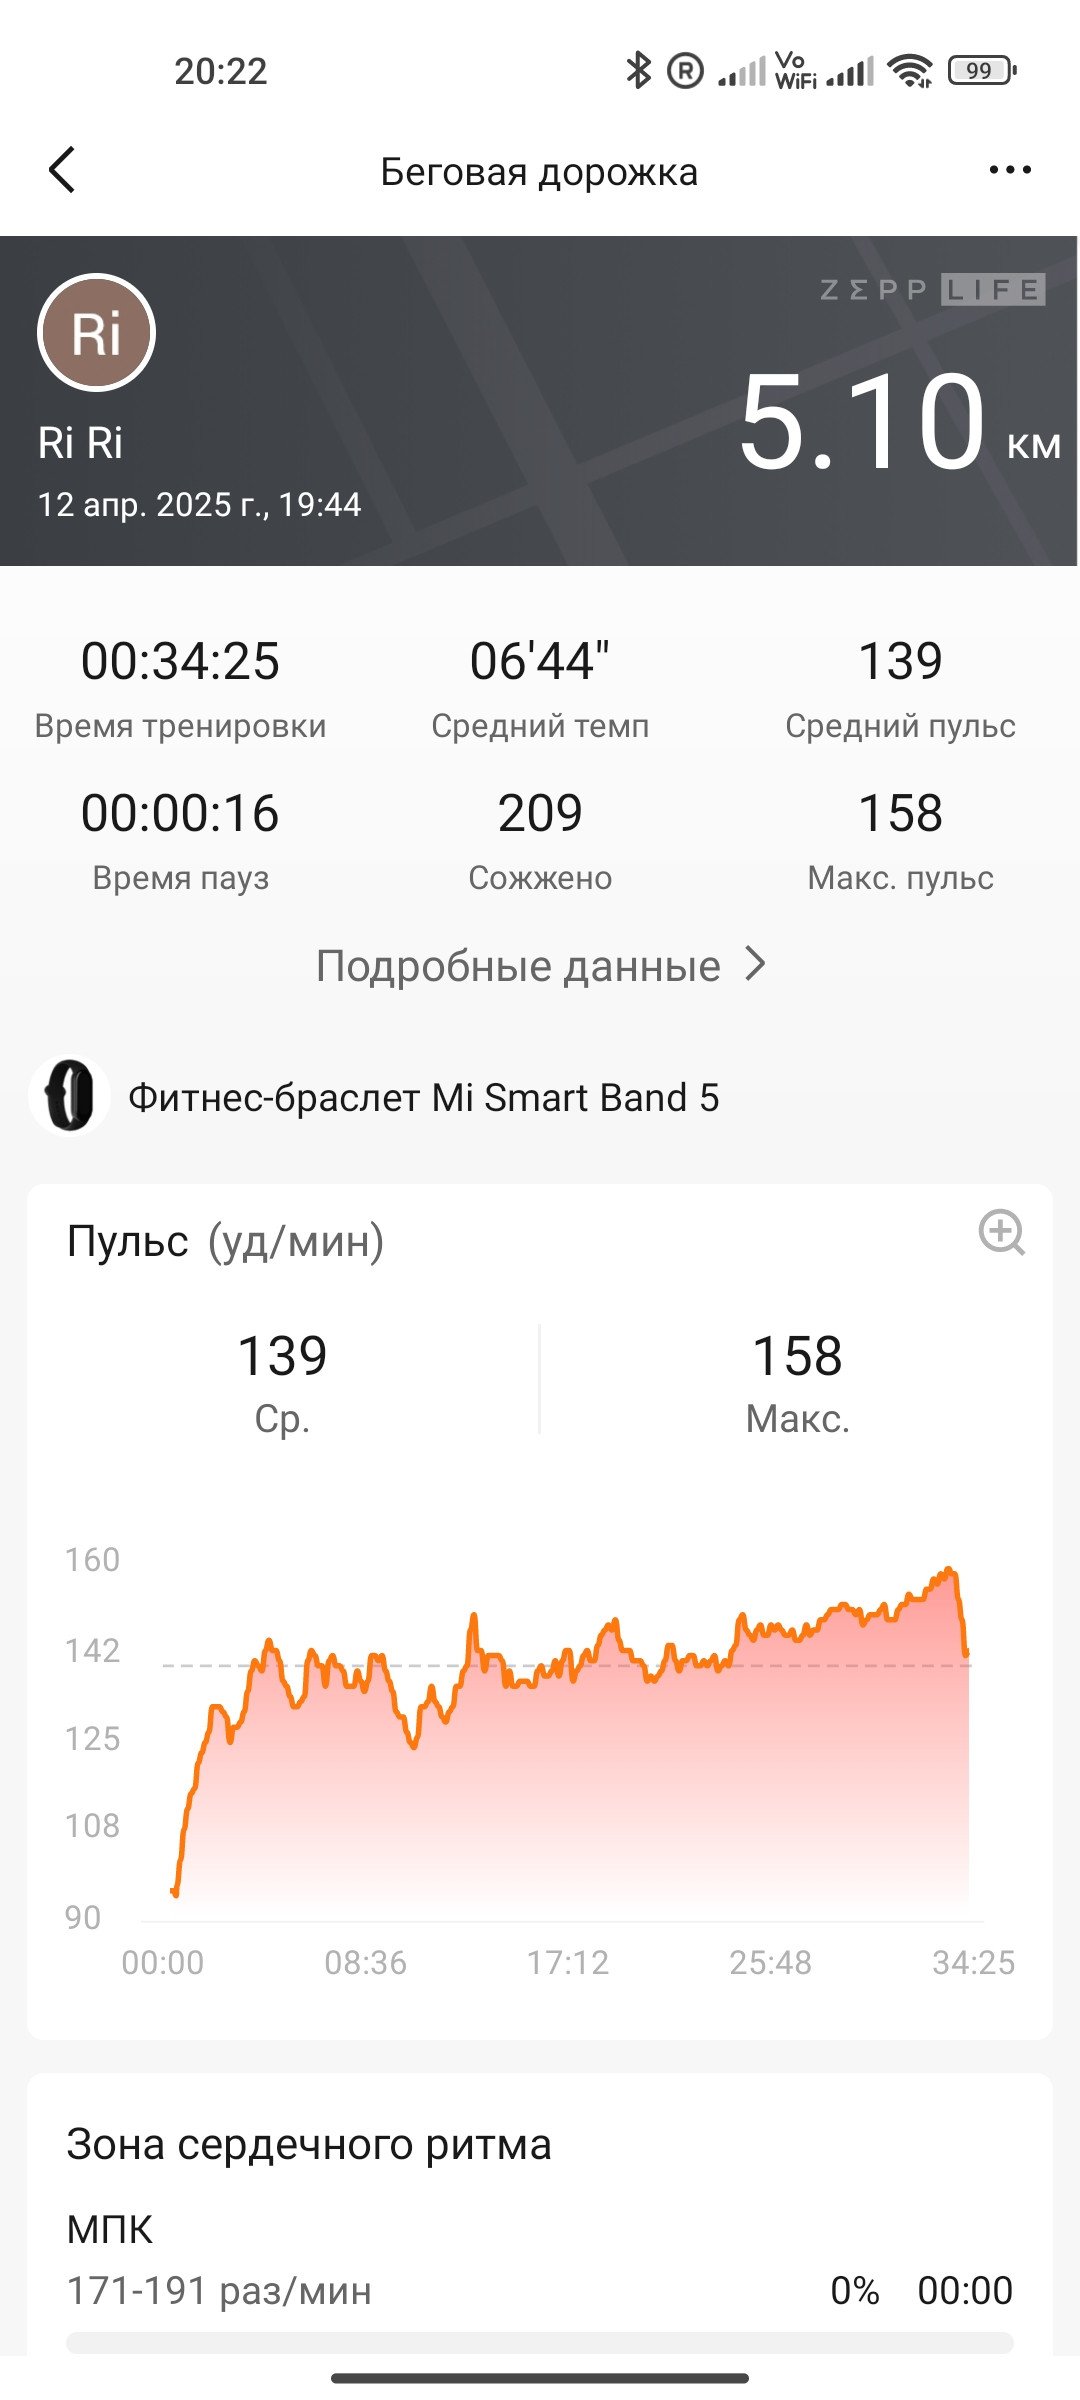The image size is (1080, 2400).
Task: Tap the 00:34:25 workout time stat
Action: pyautogui.click(x=180, y=689)
